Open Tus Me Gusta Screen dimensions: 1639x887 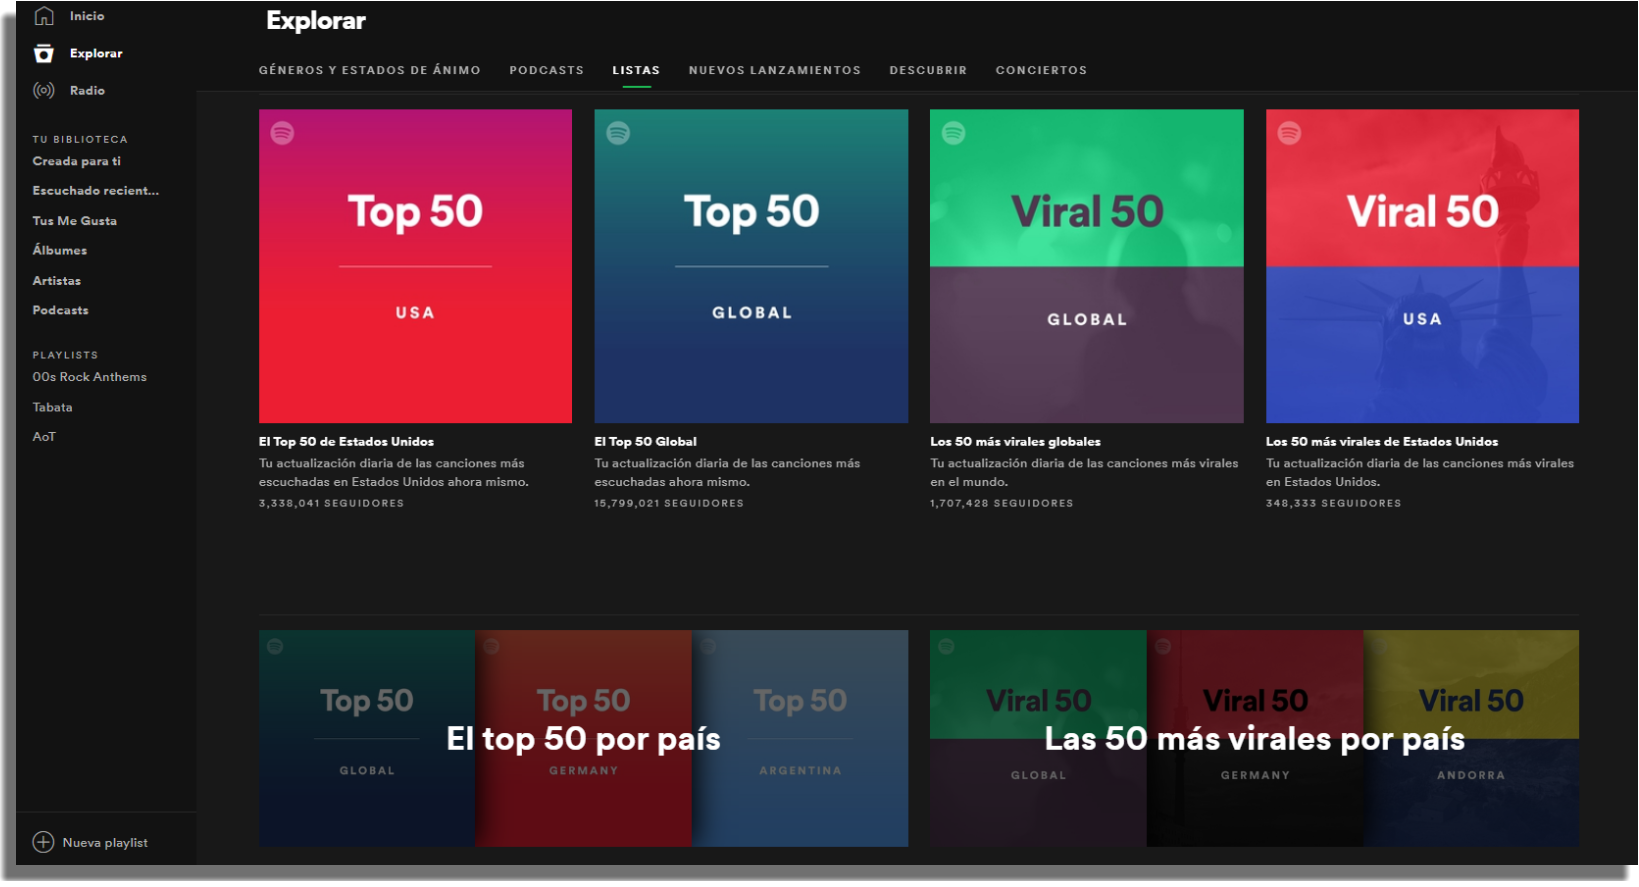74,220
